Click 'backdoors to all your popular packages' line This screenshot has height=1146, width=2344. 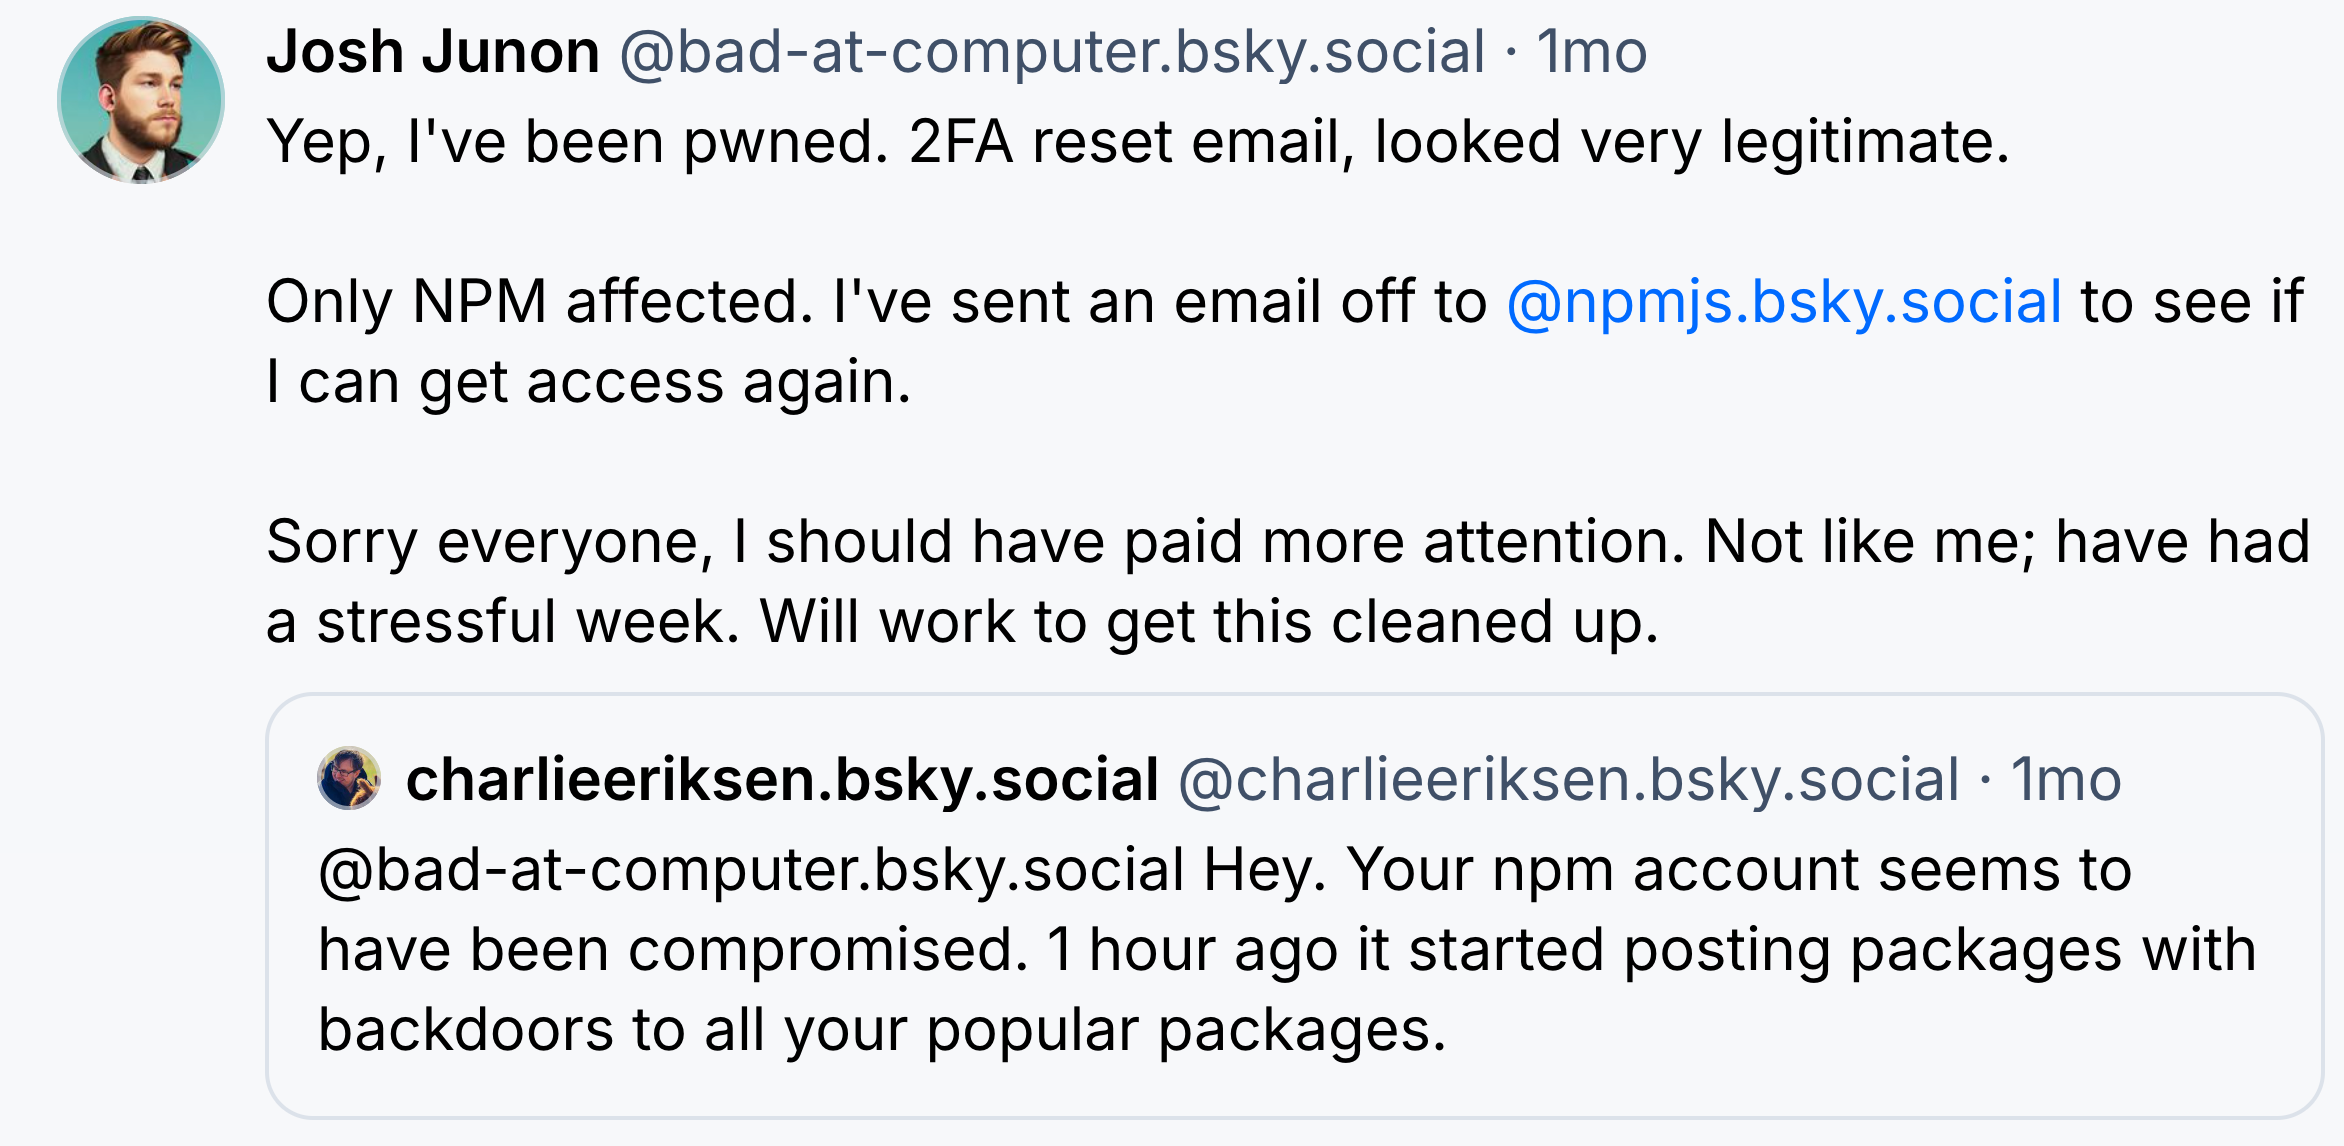(882, 1030)
